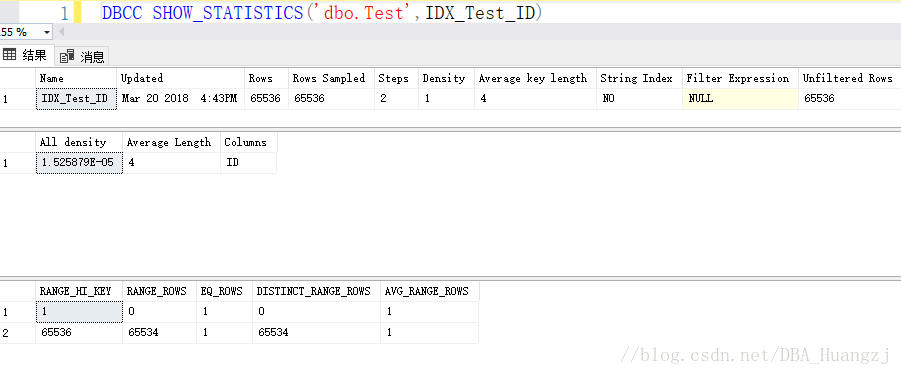
Task: Open the zoom percentage dropdown
Action: click(46, 32)
